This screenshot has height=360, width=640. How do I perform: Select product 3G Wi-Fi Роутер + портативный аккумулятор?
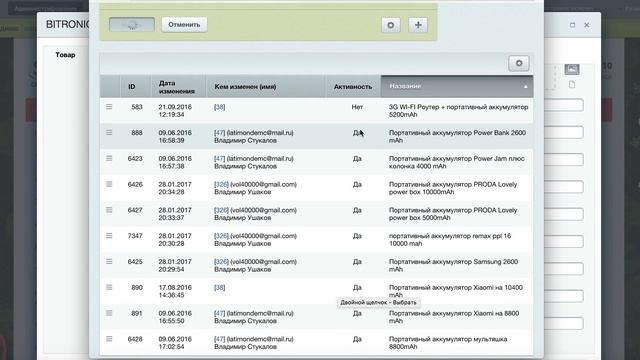[x=458, y=111]
